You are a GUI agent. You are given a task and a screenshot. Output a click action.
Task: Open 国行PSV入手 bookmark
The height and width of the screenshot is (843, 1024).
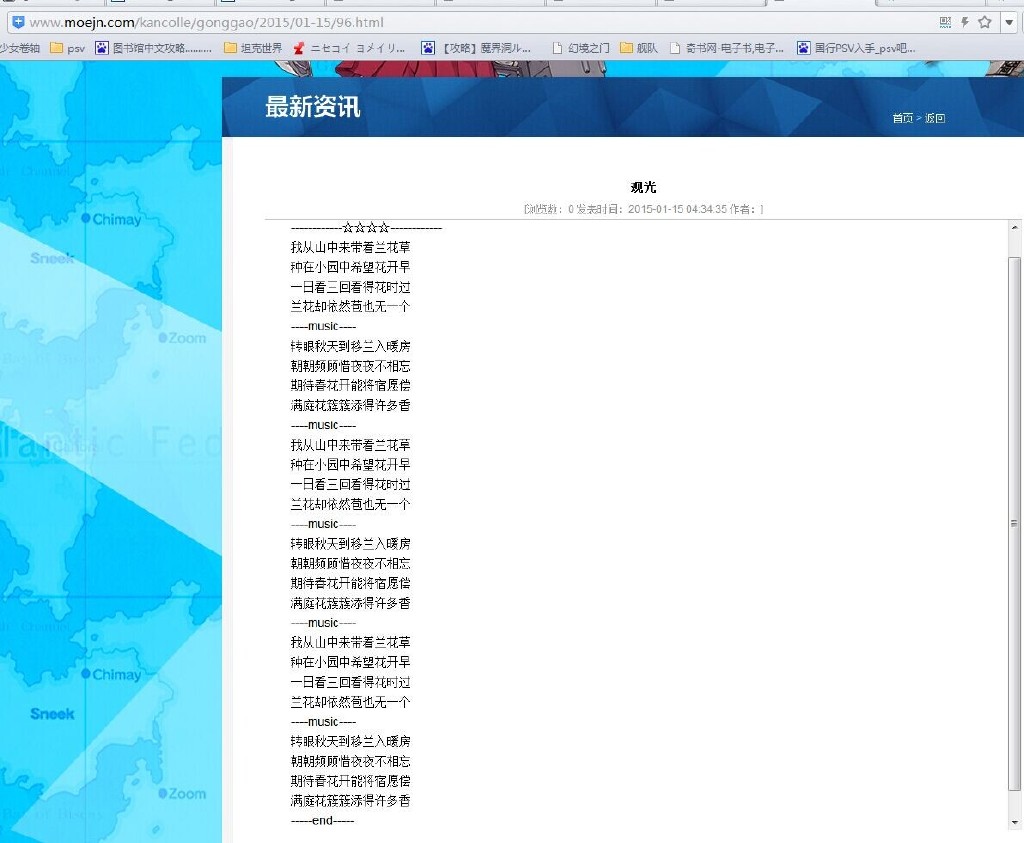click(x=856, y=48)
